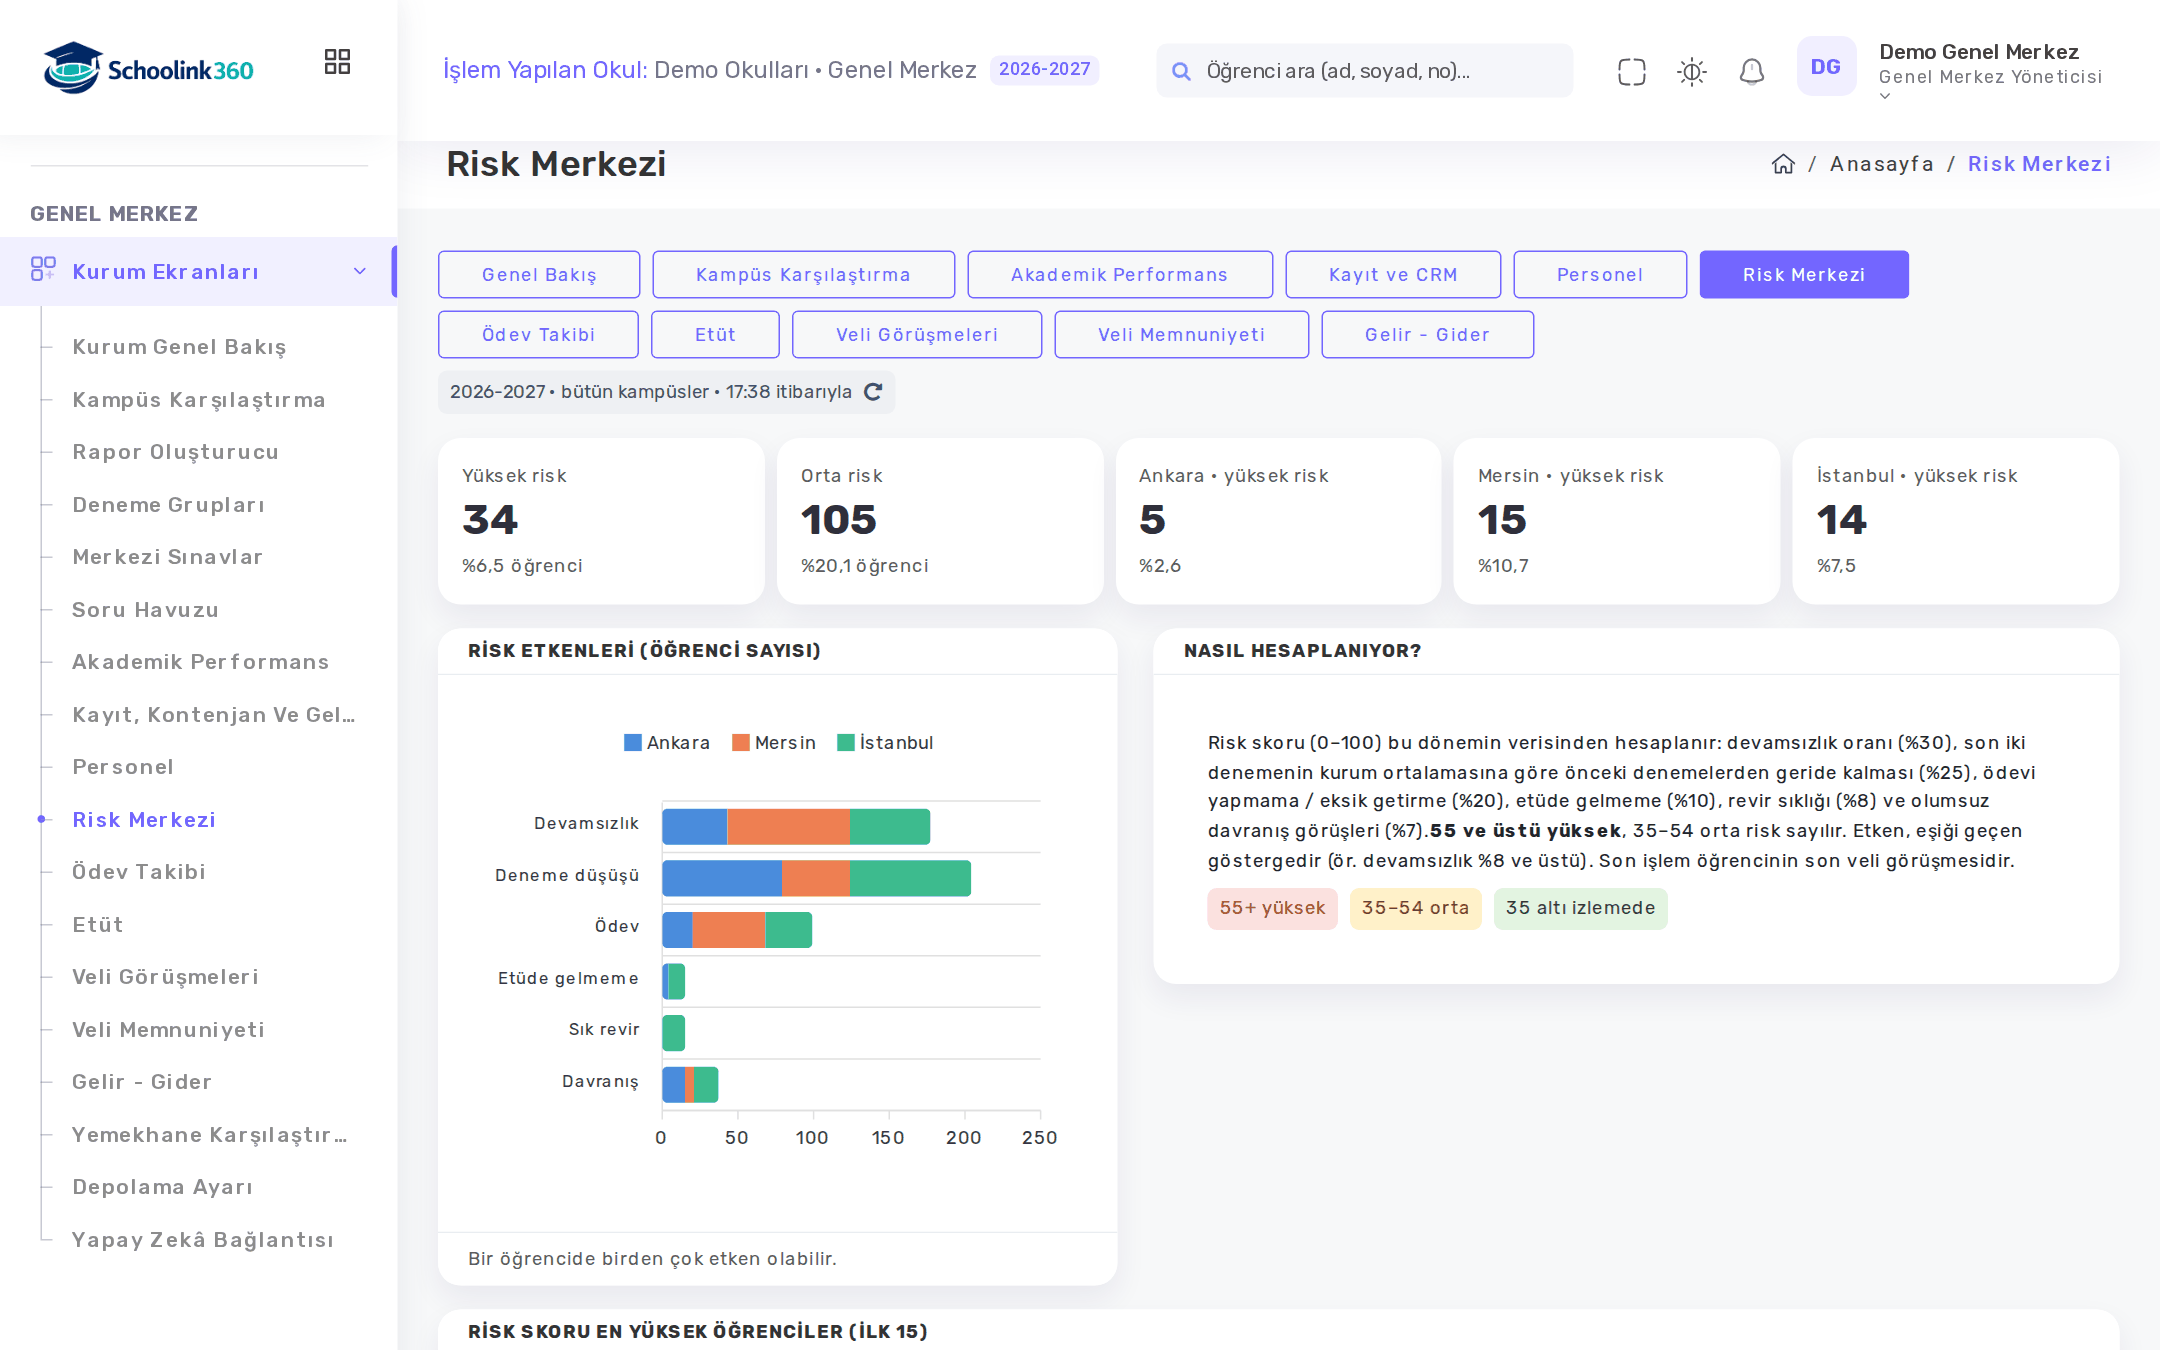
Task: Open Rapor Oluşturucu in sidebar
Action: [176, 452]
